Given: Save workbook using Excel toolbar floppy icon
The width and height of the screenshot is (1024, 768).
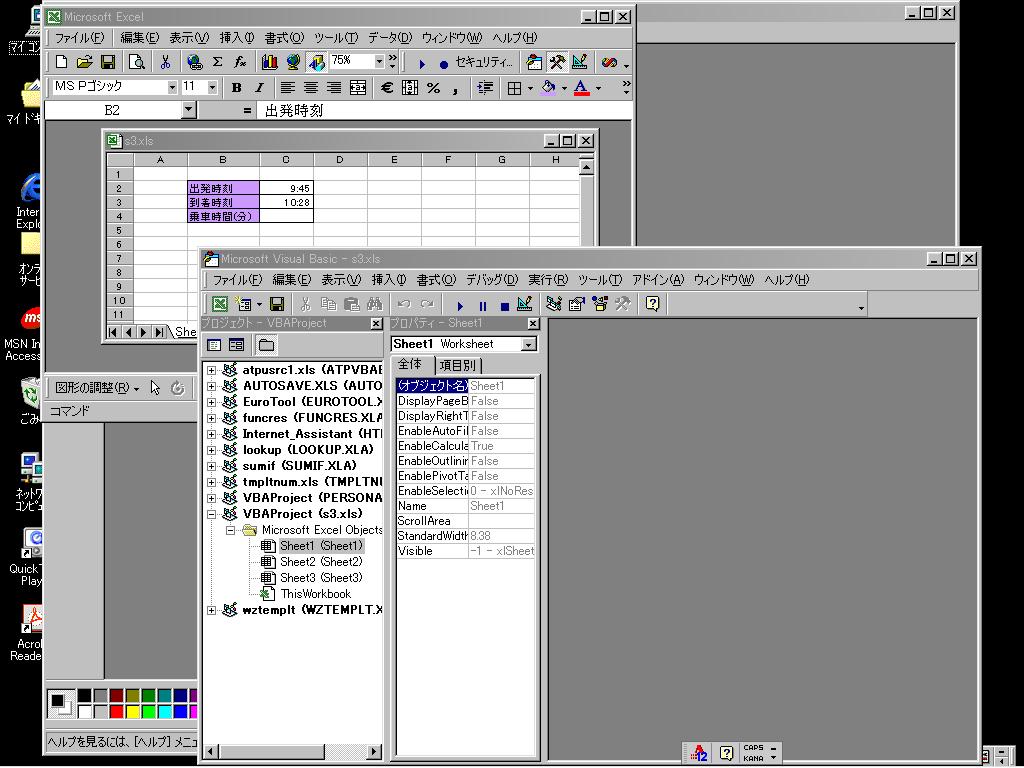Looking at the screenshot, I should point(108,62).
